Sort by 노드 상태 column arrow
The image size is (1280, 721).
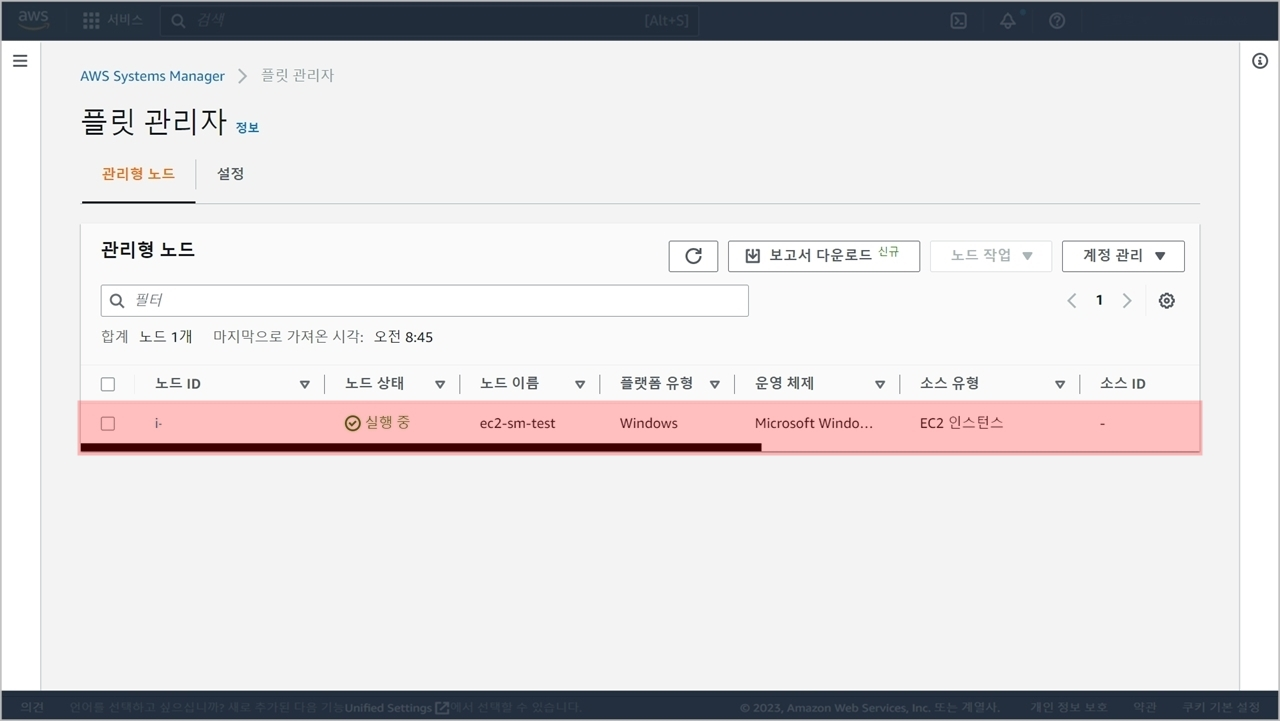pyautogui.click(x=440, y=384)
